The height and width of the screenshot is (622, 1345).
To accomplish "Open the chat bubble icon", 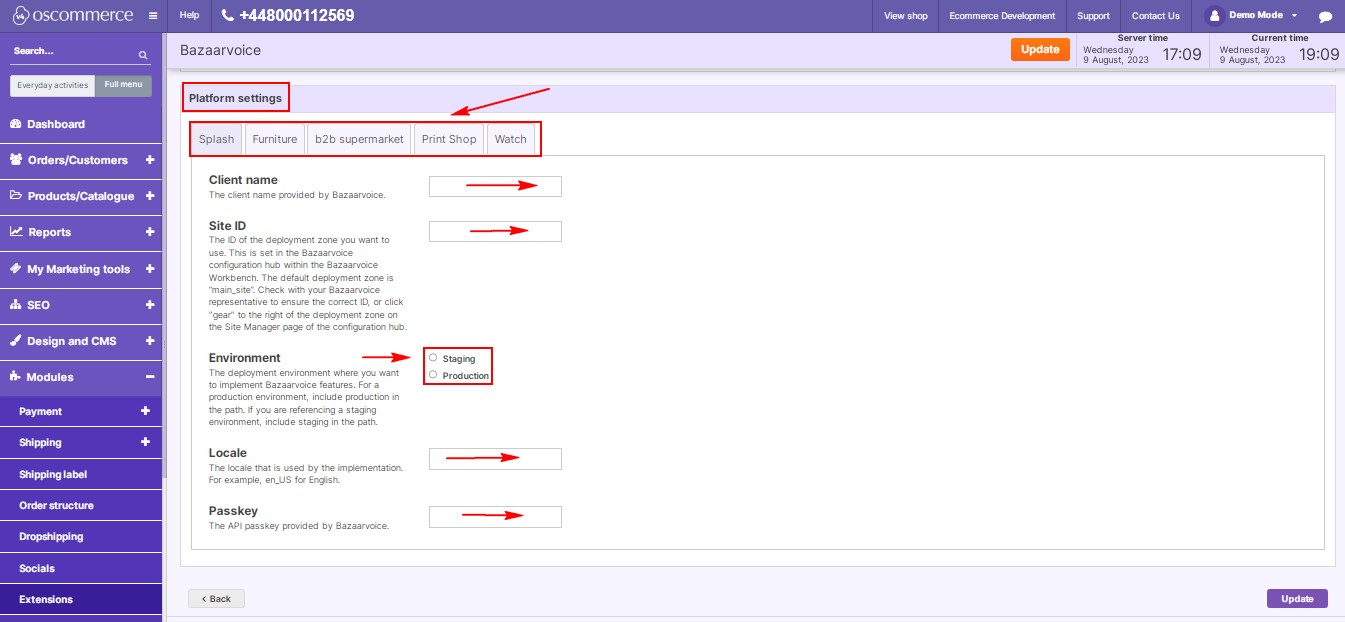I will (1325, 16).
